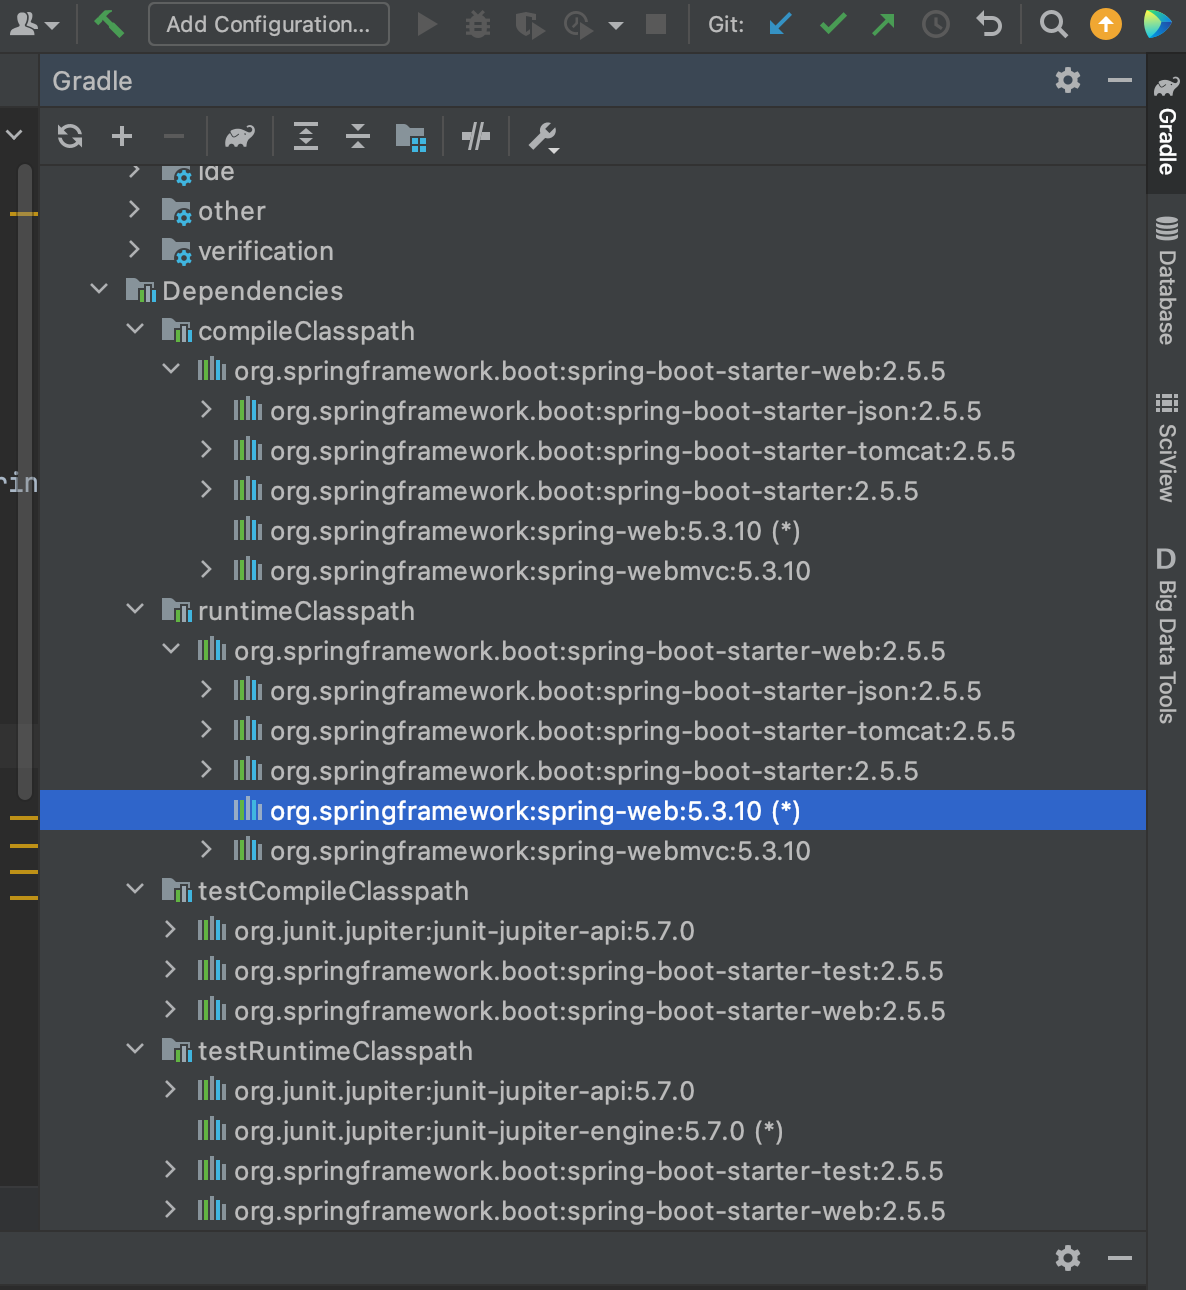Open Git history clock icon
The width and height of the screenshot is (1186, 1290).
[936, 24]
